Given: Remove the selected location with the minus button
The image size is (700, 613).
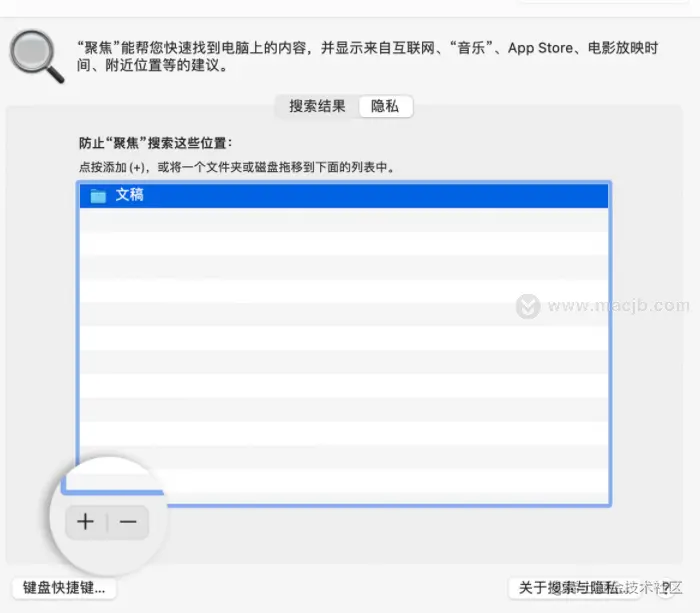Looking at the screenshot, I should 128,521.
